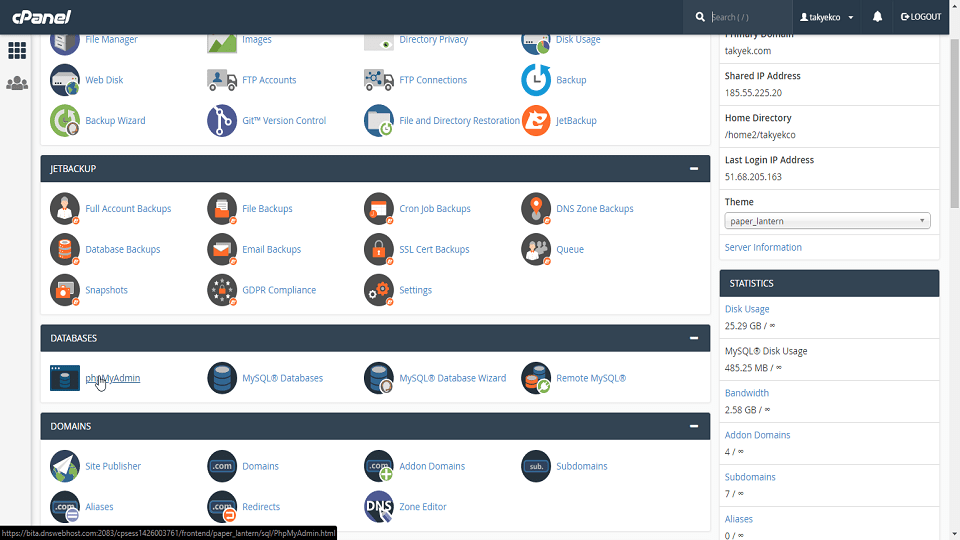Open the Bandwidth statistics link
The height and width of the screenshot is (540, 960).
[746, 393]
